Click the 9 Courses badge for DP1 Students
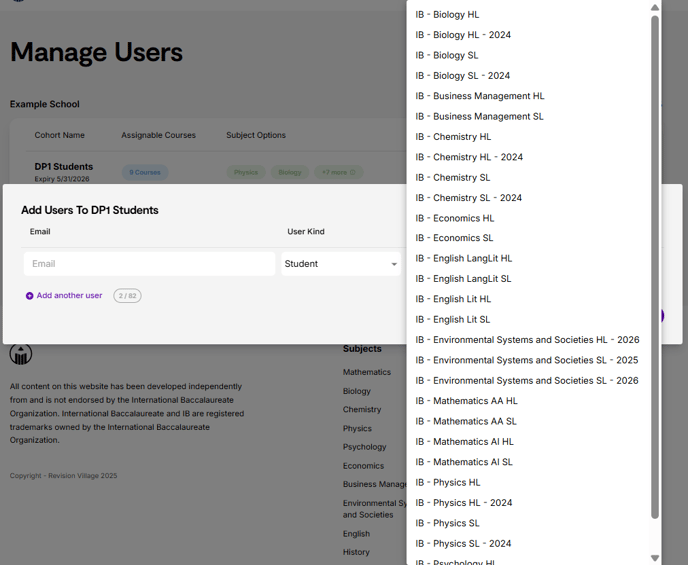 145,172
